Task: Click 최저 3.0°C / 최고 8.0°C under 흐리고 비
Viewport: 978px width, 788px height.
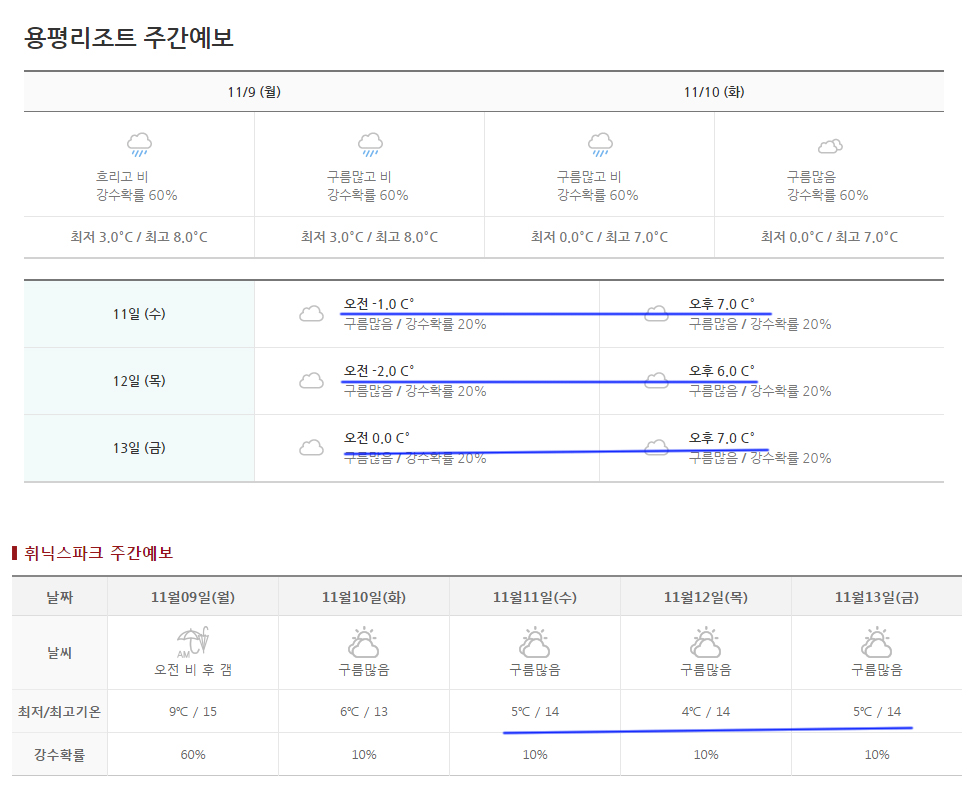Action: pyautogui.click(x=139, y=237)
